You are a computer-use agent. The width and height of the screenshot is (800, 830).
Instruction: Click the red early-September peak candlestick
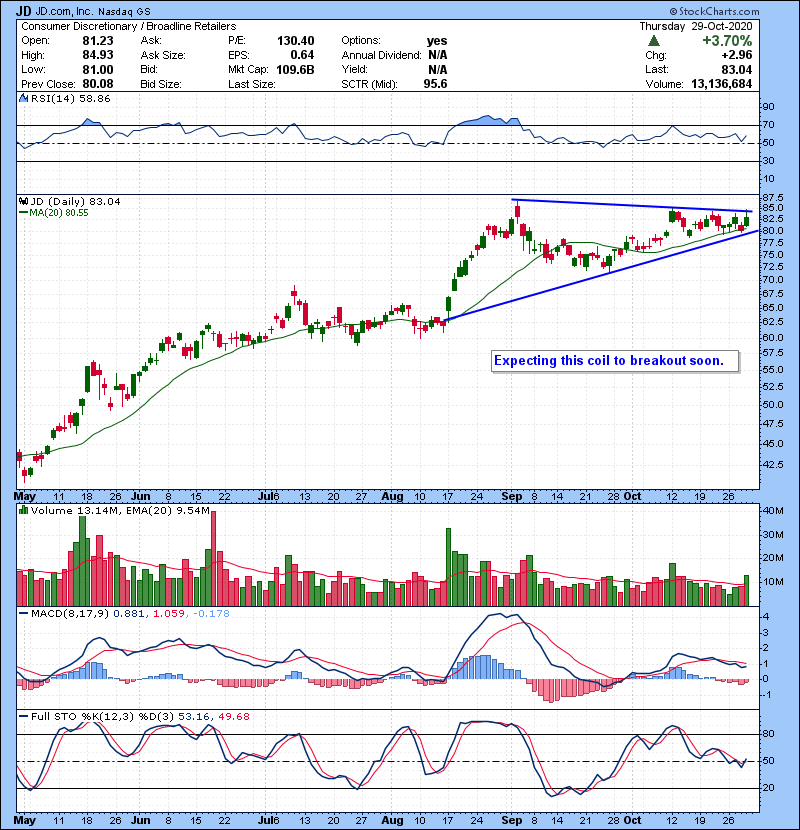(517, 211)
